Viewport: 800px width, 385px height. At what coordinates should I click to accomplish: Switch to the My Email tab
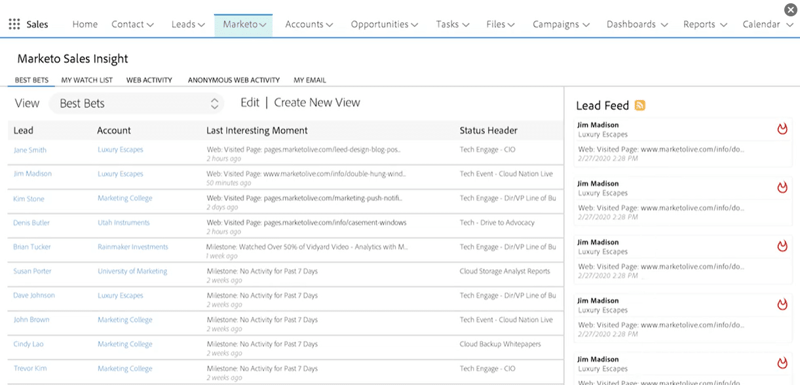310,80
